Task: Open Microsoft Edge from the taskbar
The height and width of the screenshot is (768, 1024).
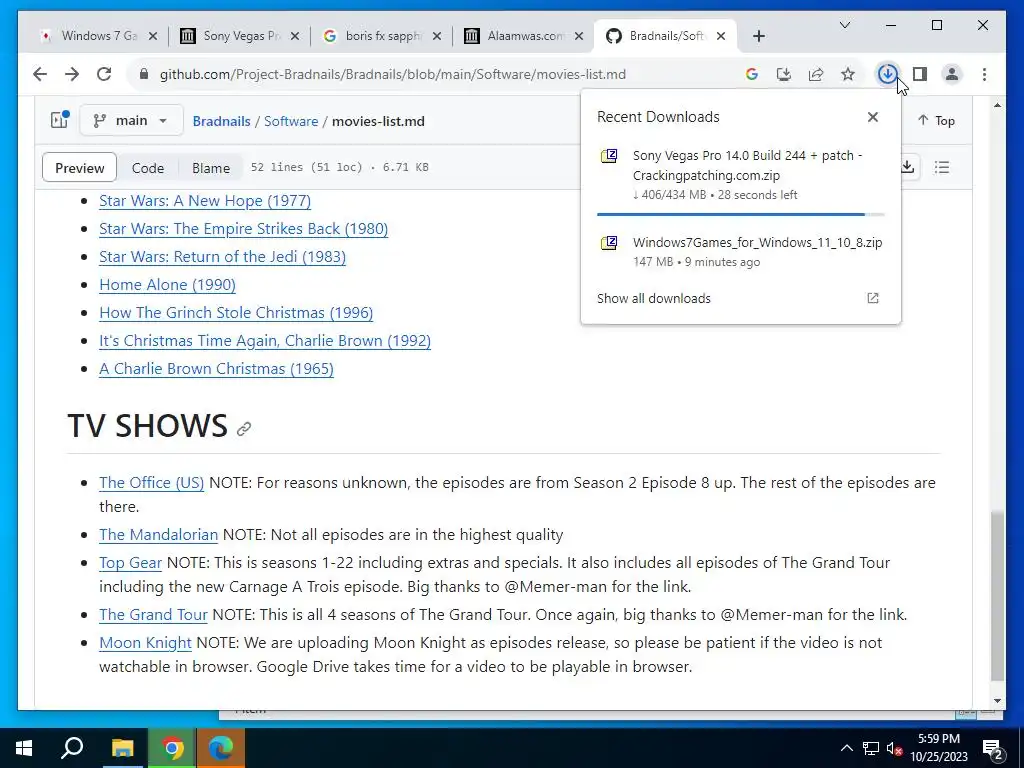Action: coord(221,748)
